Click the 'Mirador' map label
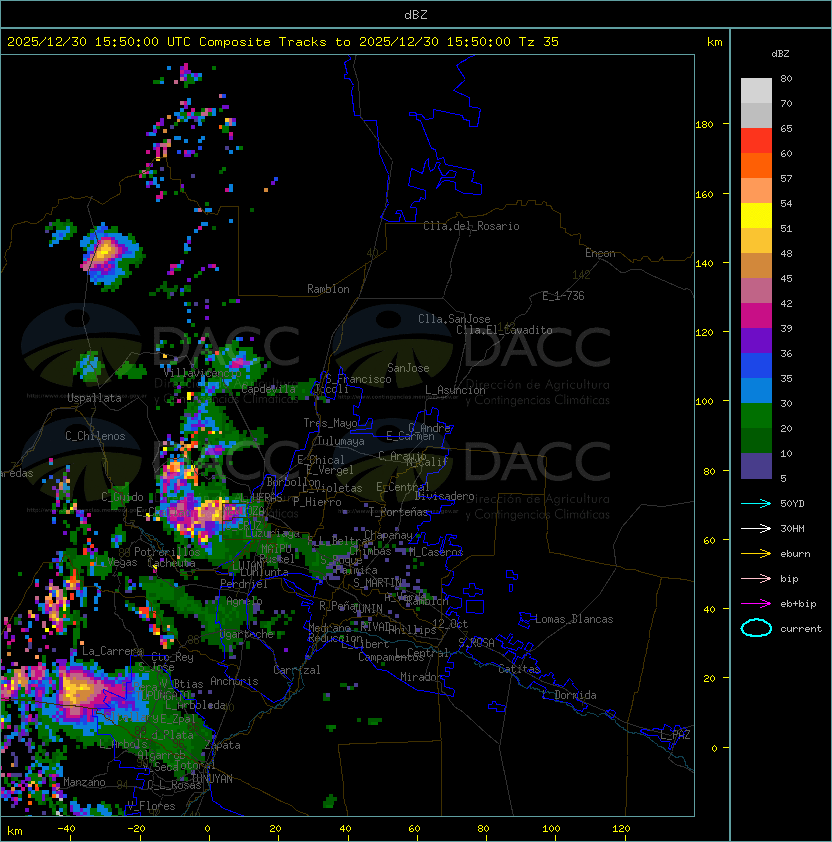Image resolution: width=832 pixels, height=842 pixels. (421, 677)
